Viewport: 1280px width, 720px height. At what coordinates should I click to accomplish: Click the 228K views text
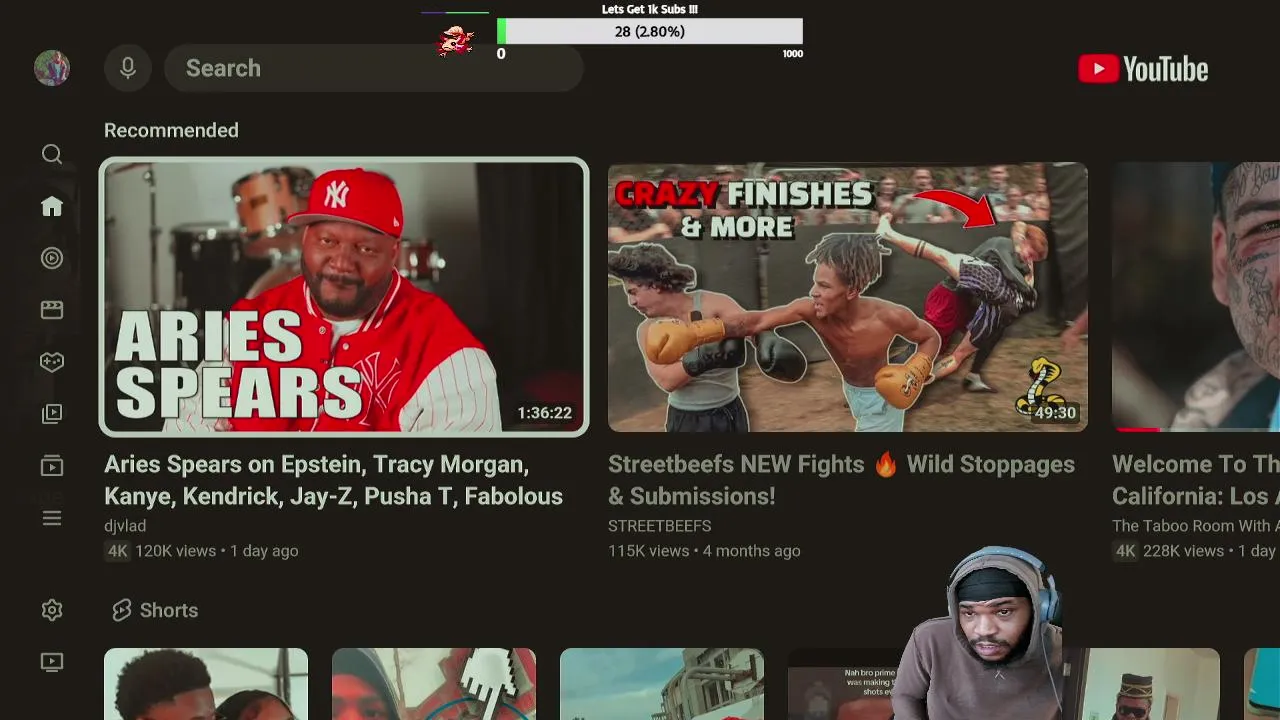coord(1183,551)
